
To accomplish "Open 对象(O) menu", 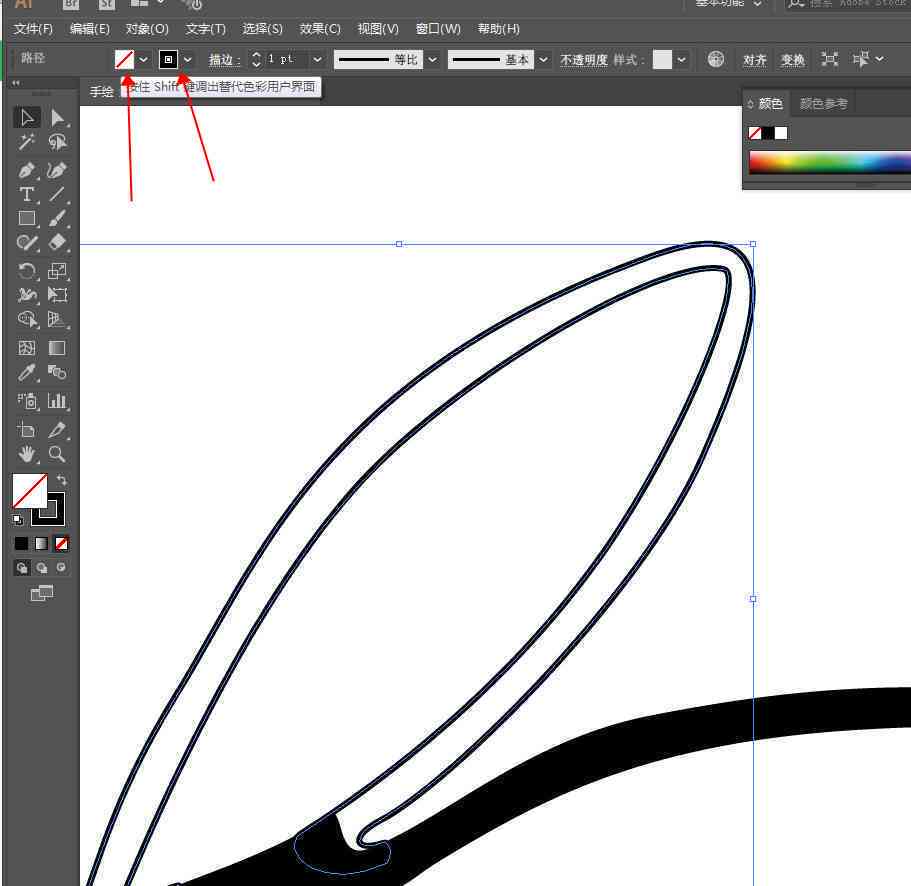I will pyautogui.click(x=147, y=28).
